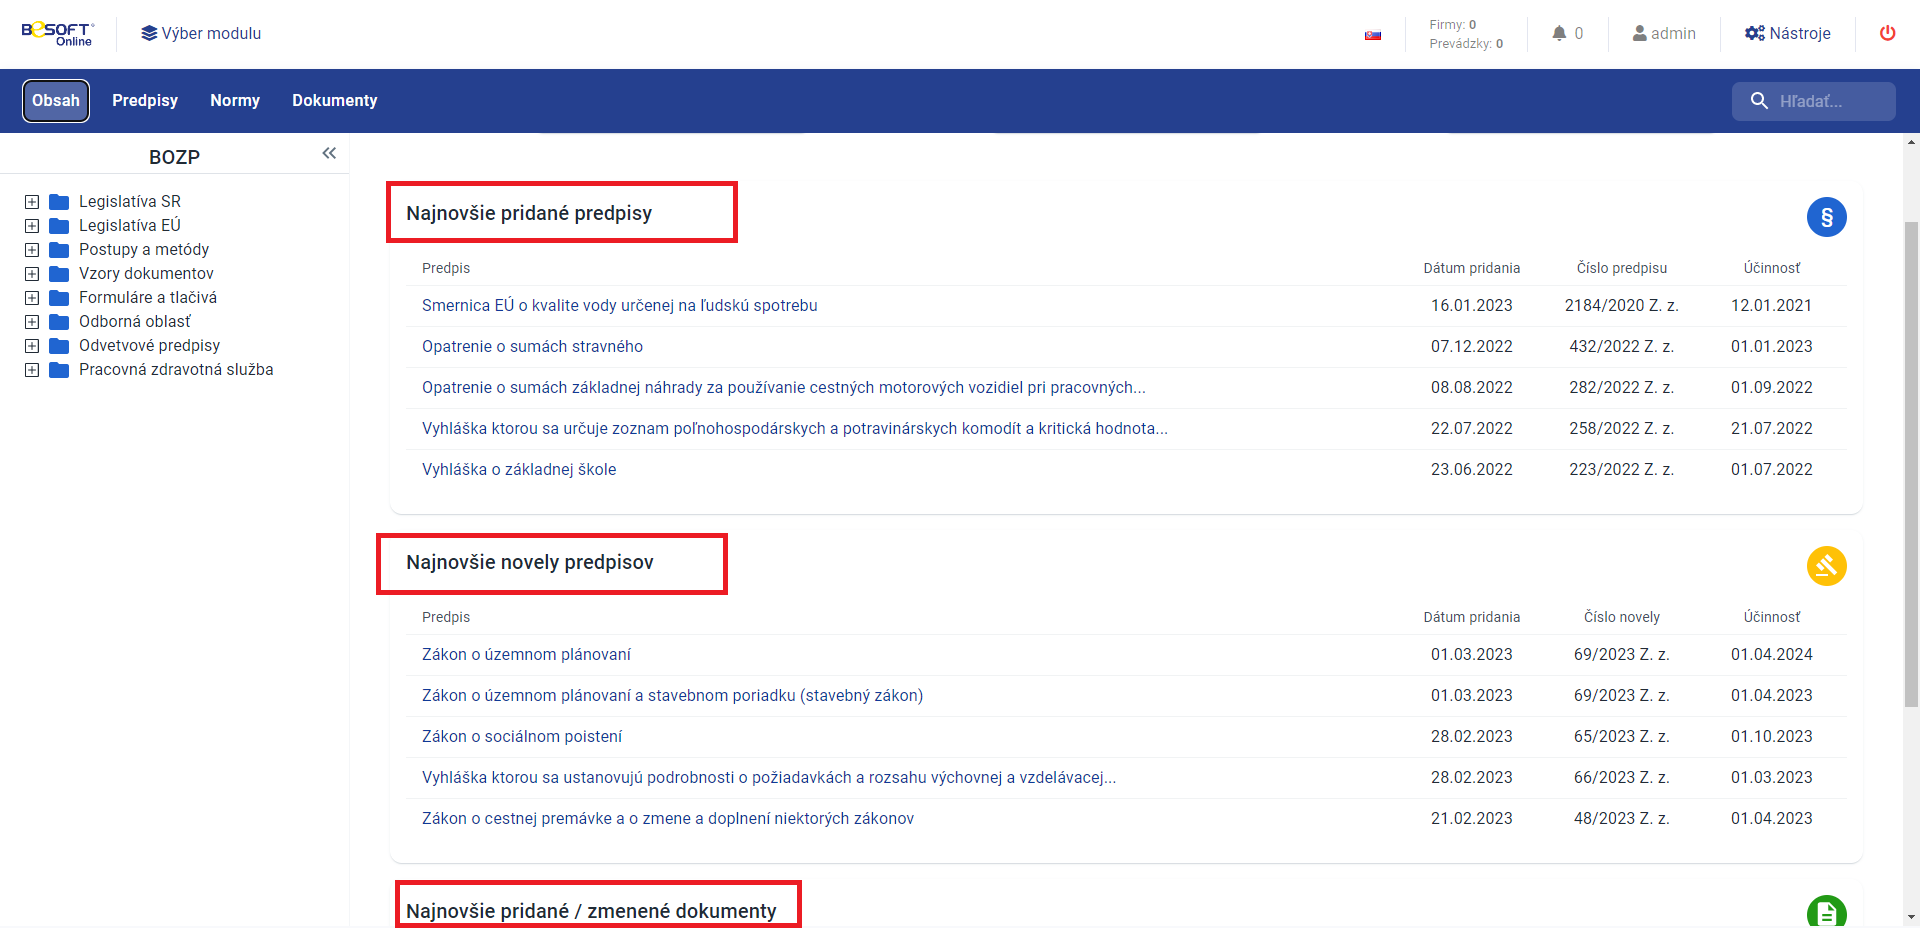Viewport: 1920px width, 928px height.
Task: Open the Predpisy menu
Action: pyautogui.click(x=145, y=100)
